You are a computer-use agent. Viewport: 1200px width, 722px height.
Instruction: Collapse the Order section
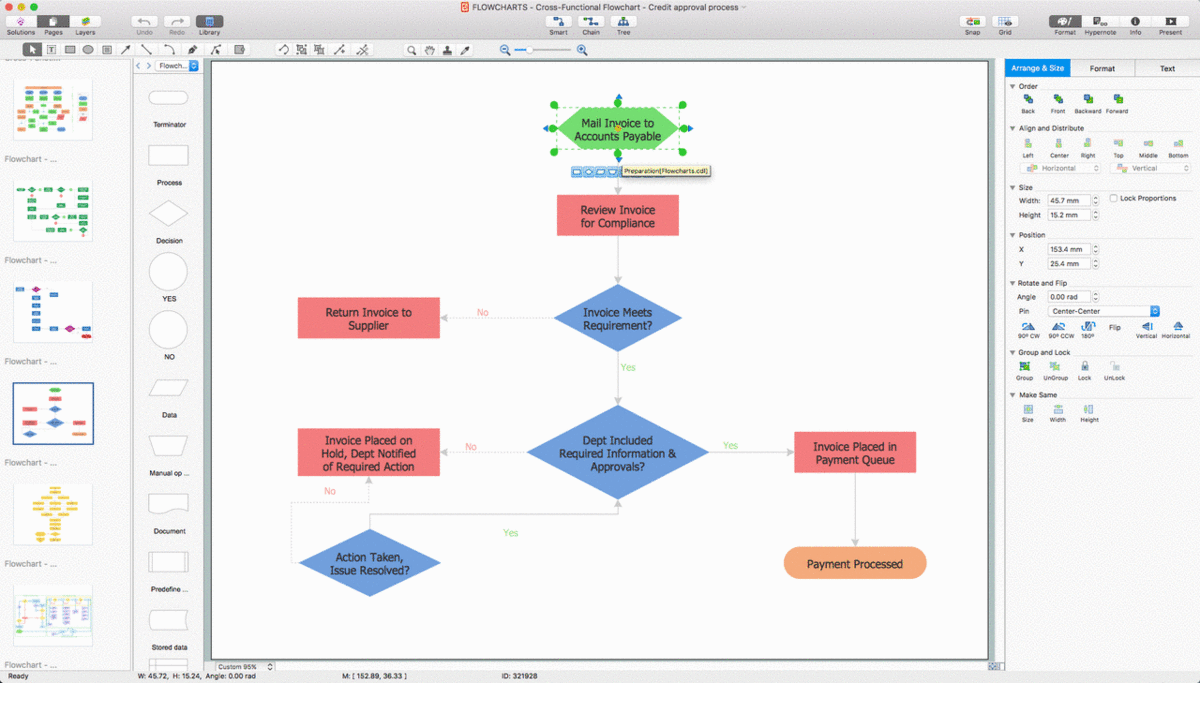[x=1012, y=86]
